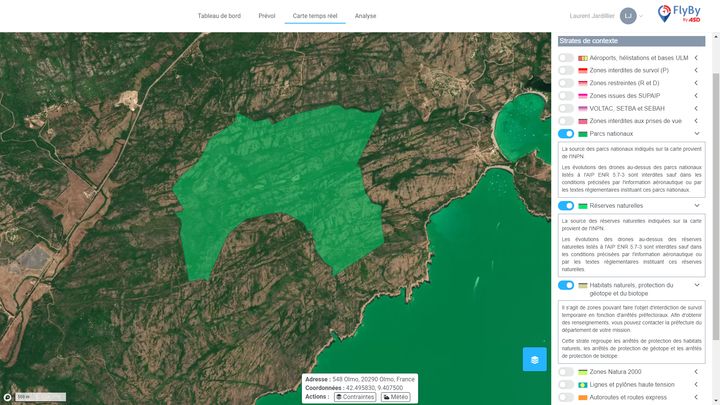
Task: Click the Météo action button
Action: pyautogui.click(x=395, y=397)
